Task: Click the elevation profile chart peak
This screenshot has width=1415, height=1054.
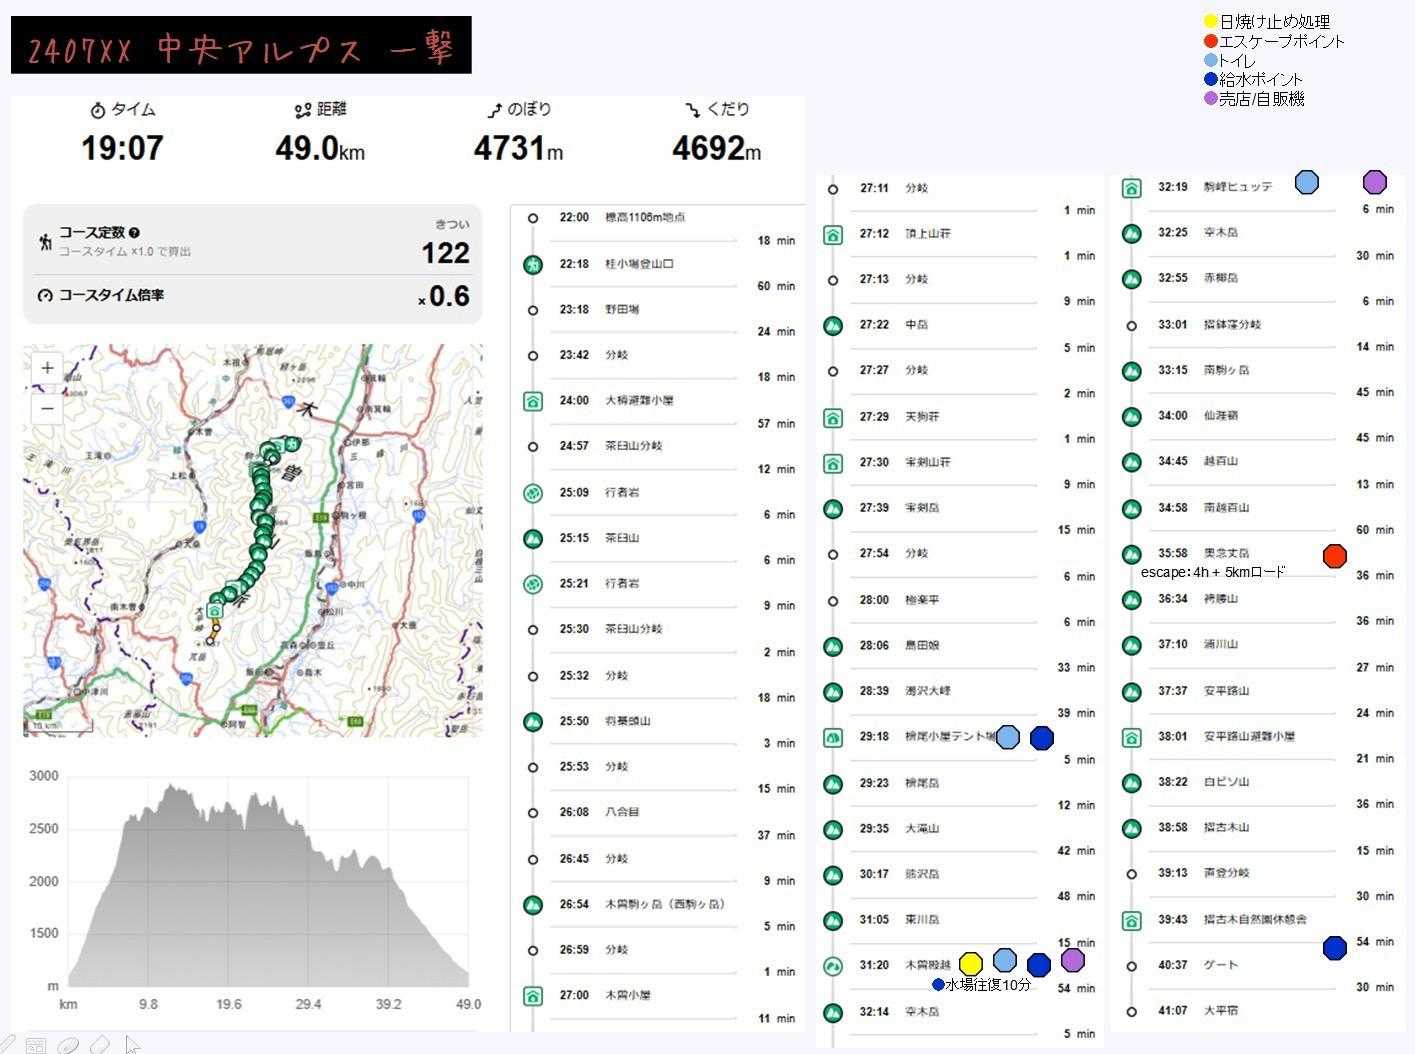Action: pyautogui.click(x=174, y=790)
